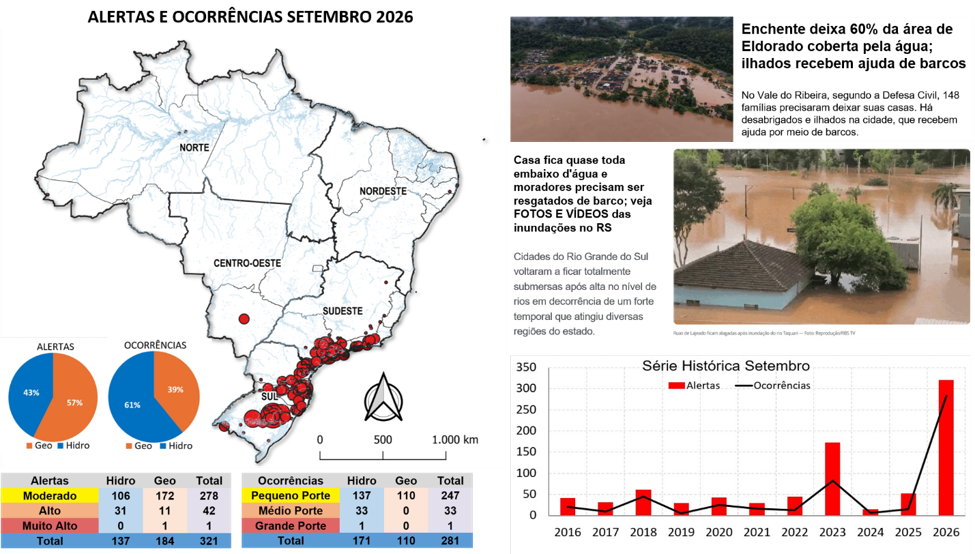Click the 1.000 km scale bar label
975x554 pixels.
click(x=455, y=440)
